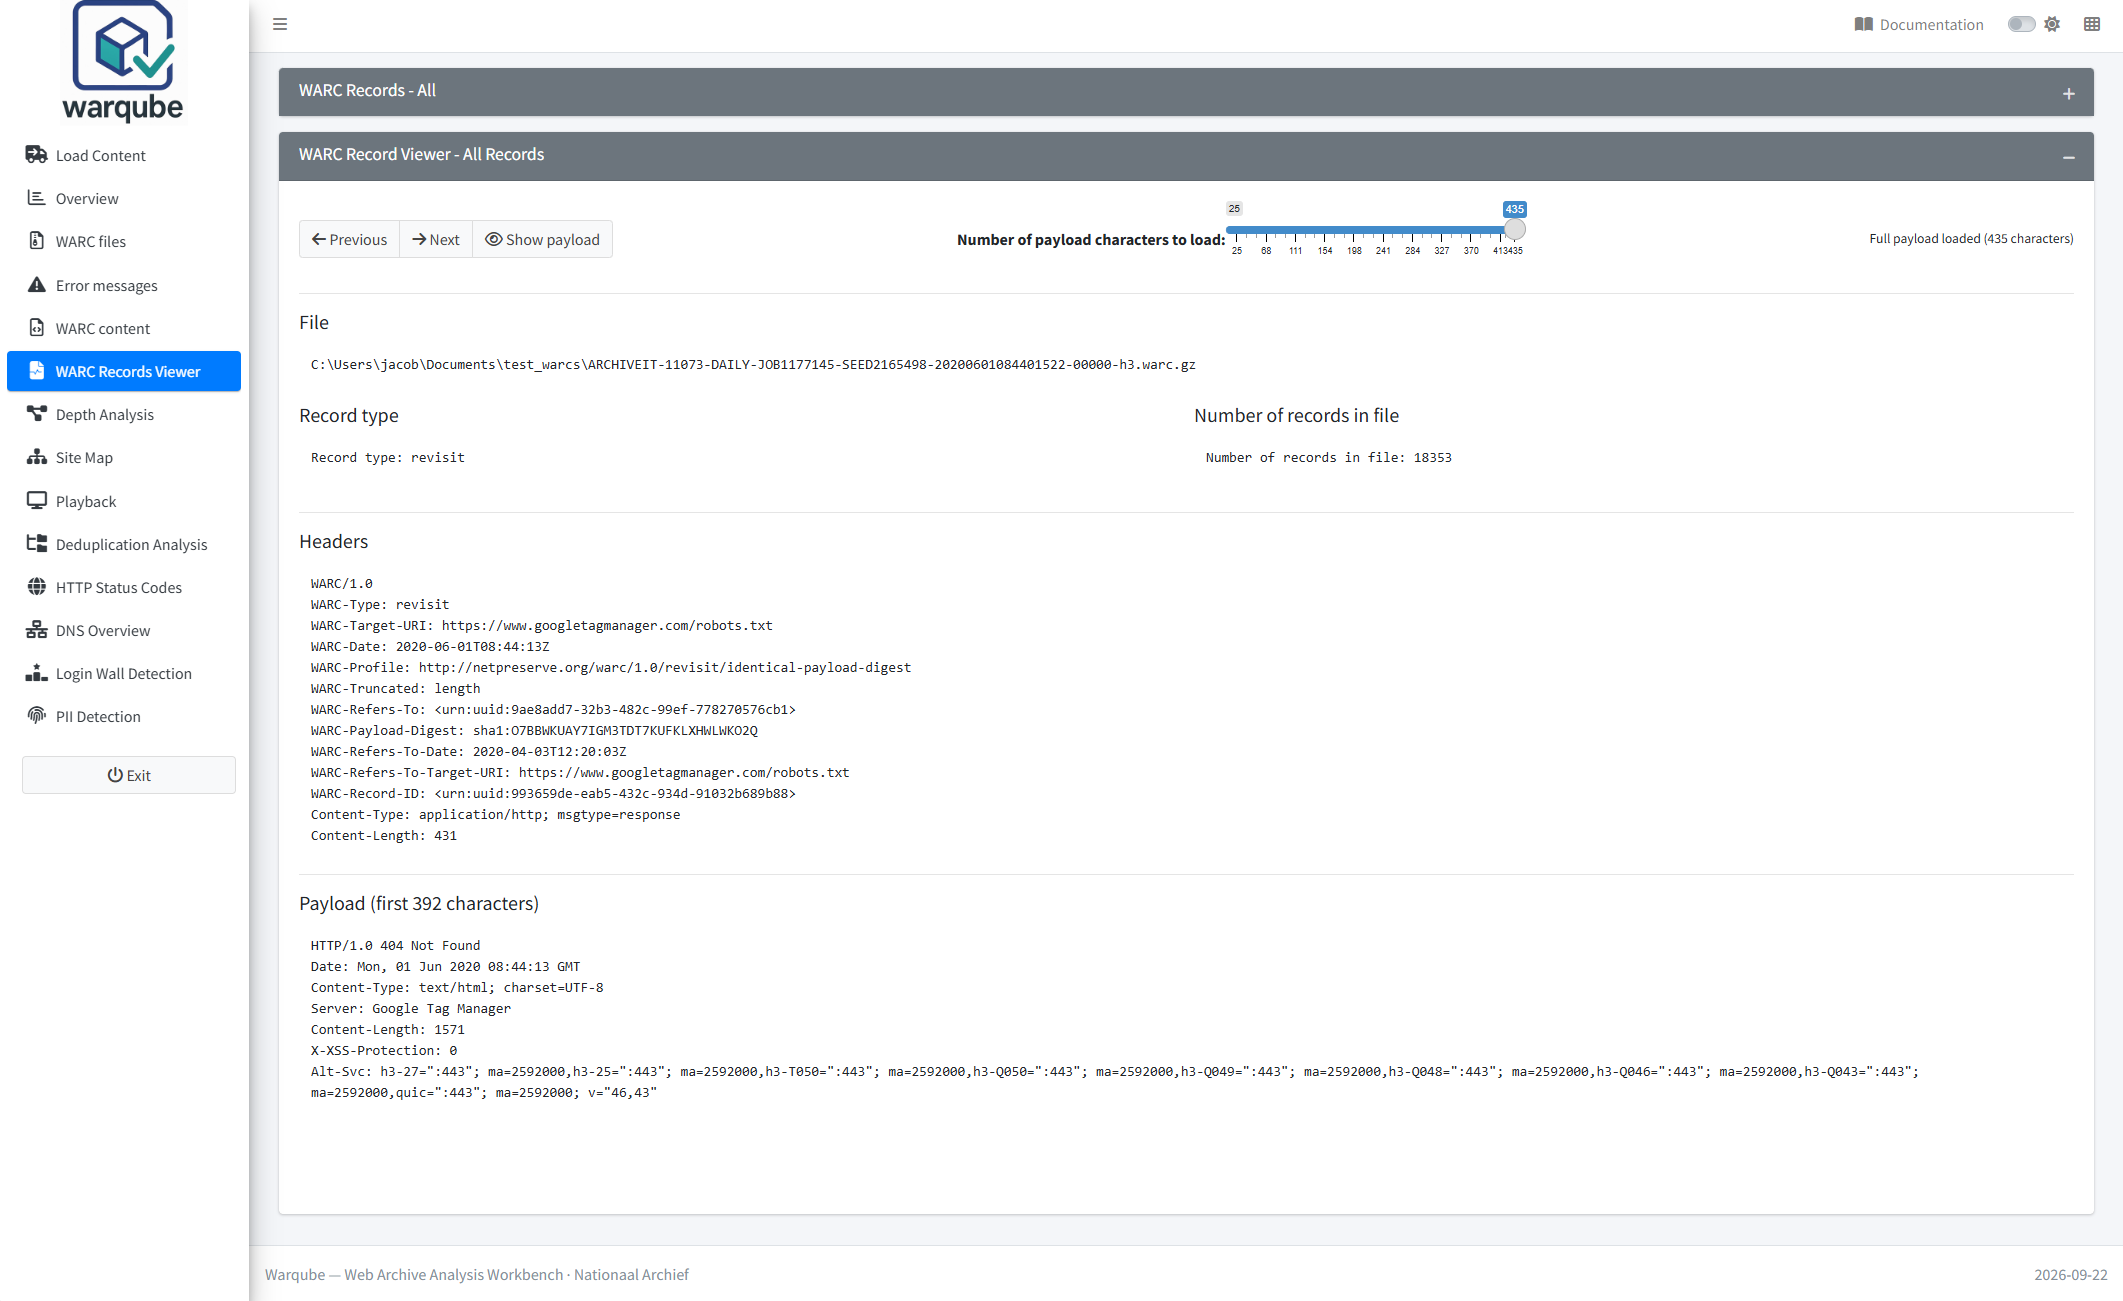Select the Overview chart icon
This screenshot has height=1301, width=2123.
coord(37,198)
